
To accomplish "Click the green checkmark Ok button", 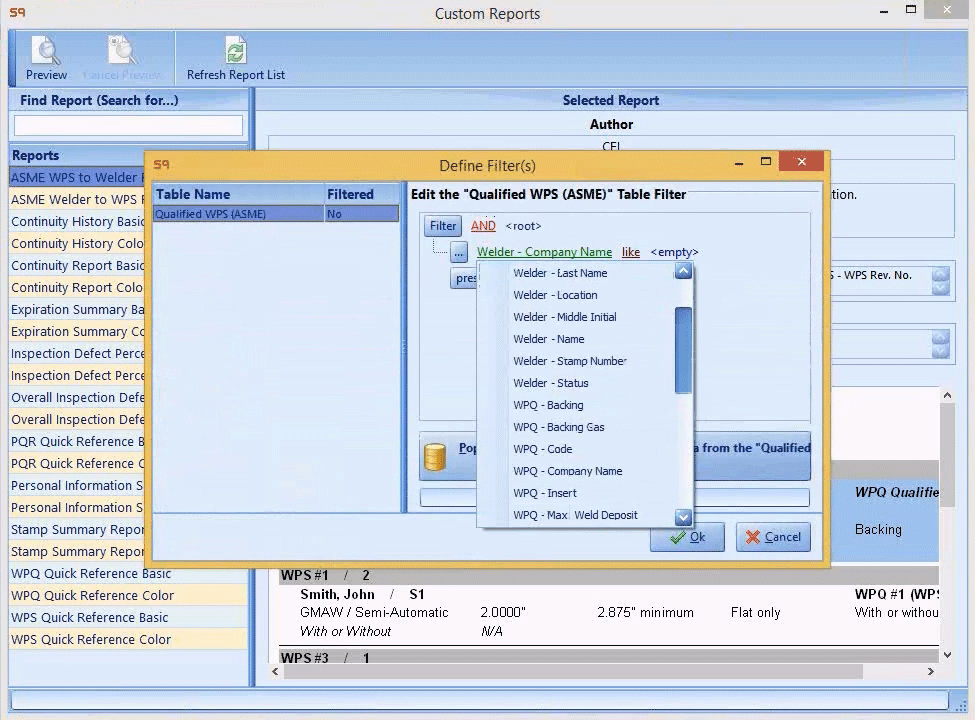I will (687, 537).
